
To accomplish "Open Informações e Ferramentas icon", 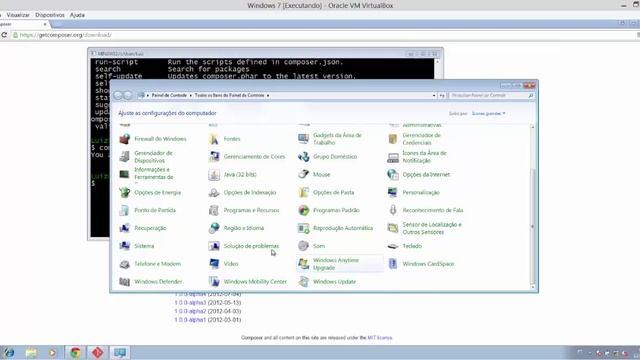I will [x=124, y=174].
